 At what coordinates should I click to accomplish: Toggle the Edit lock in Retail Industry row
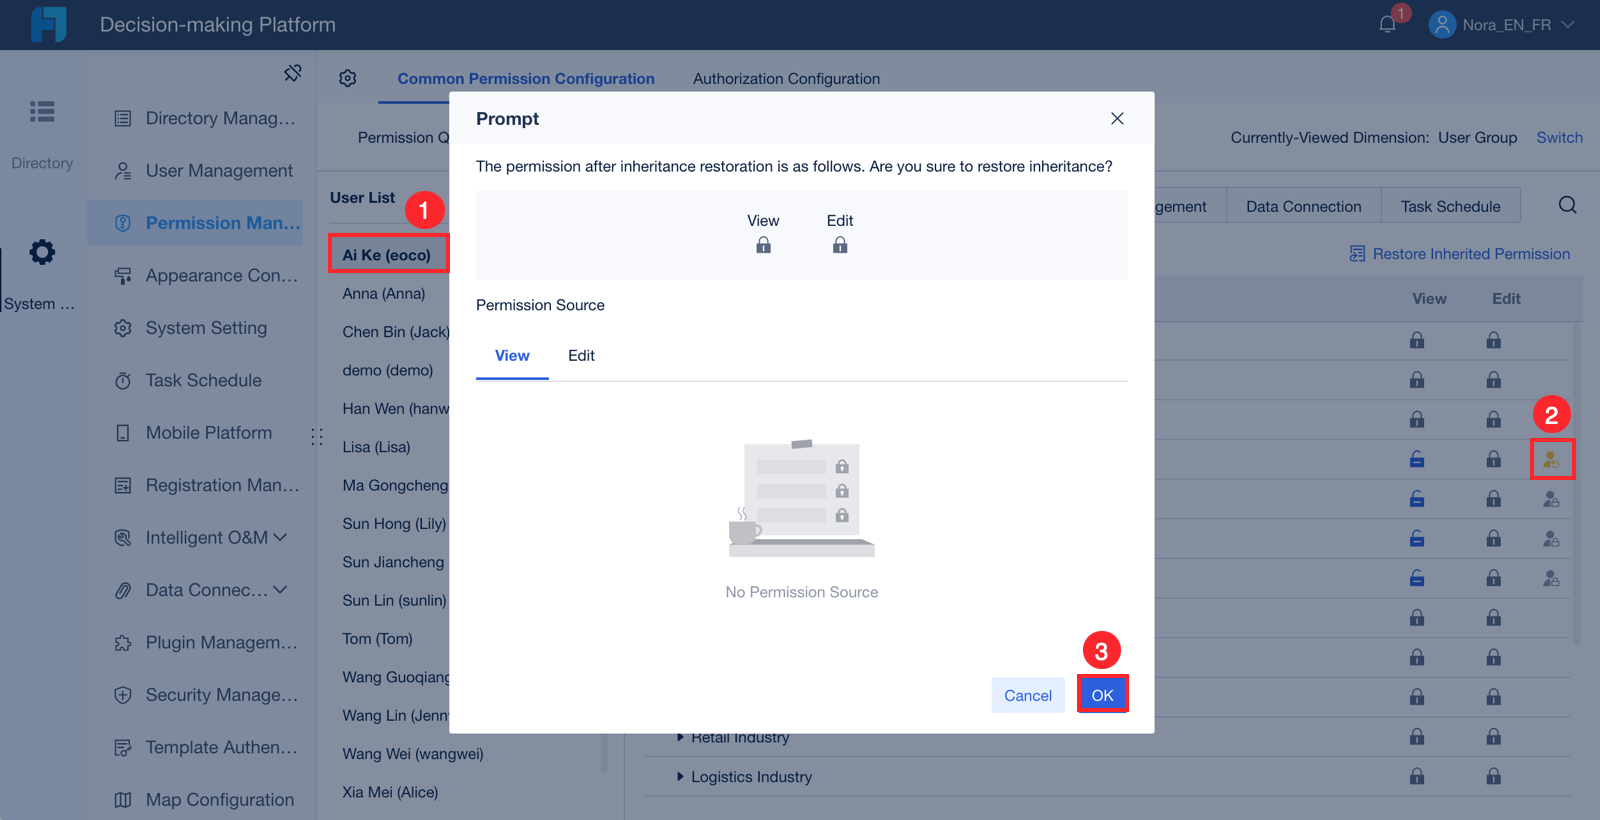pyautogui.click(x=1493, y=737)
